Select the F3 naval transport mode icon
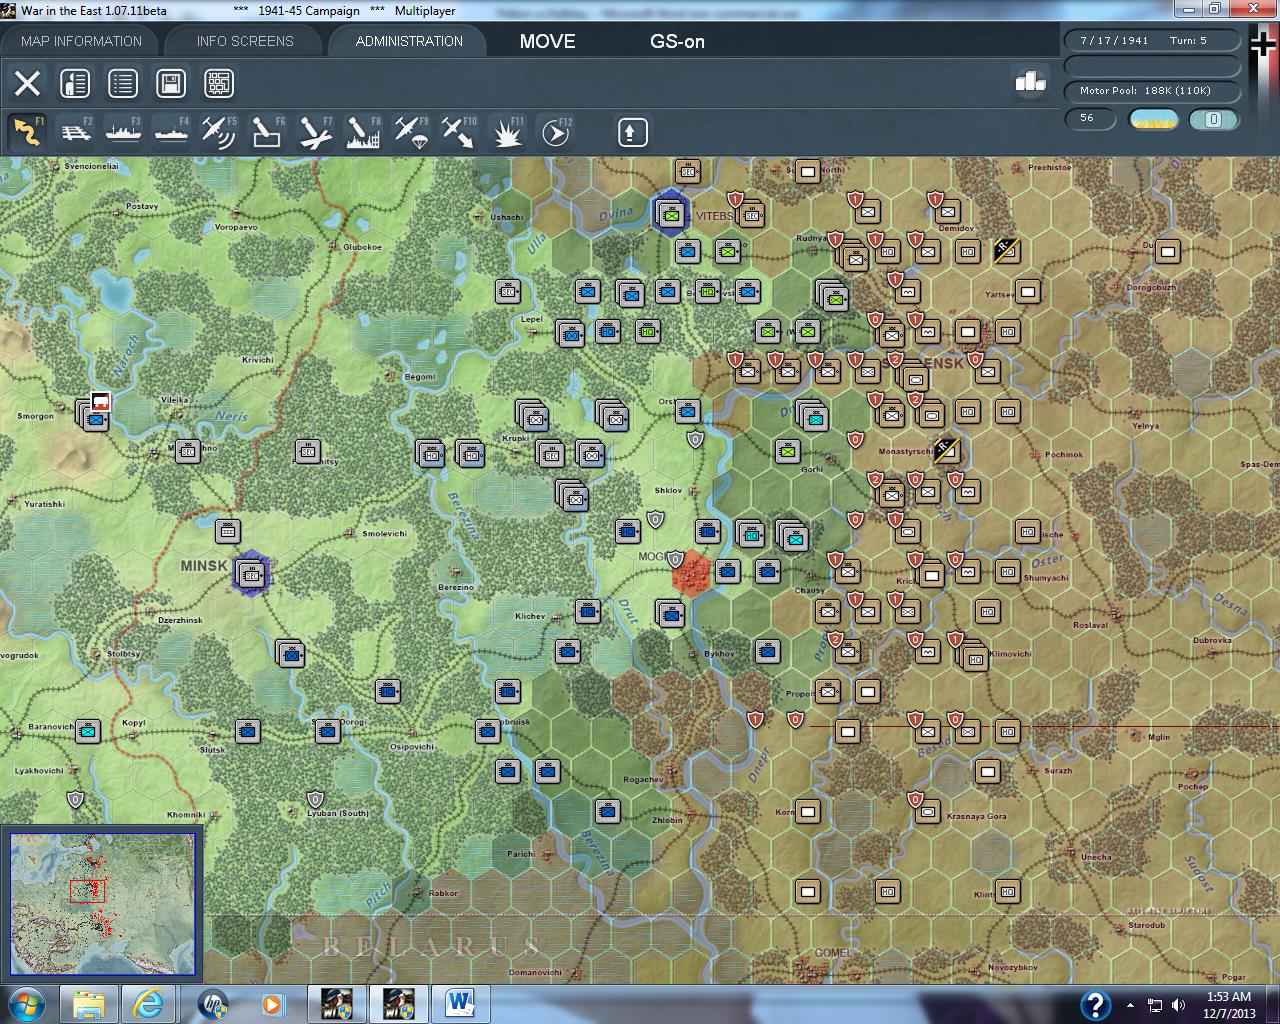Viewport: 1280px width, 1024px height. (124, 132)
